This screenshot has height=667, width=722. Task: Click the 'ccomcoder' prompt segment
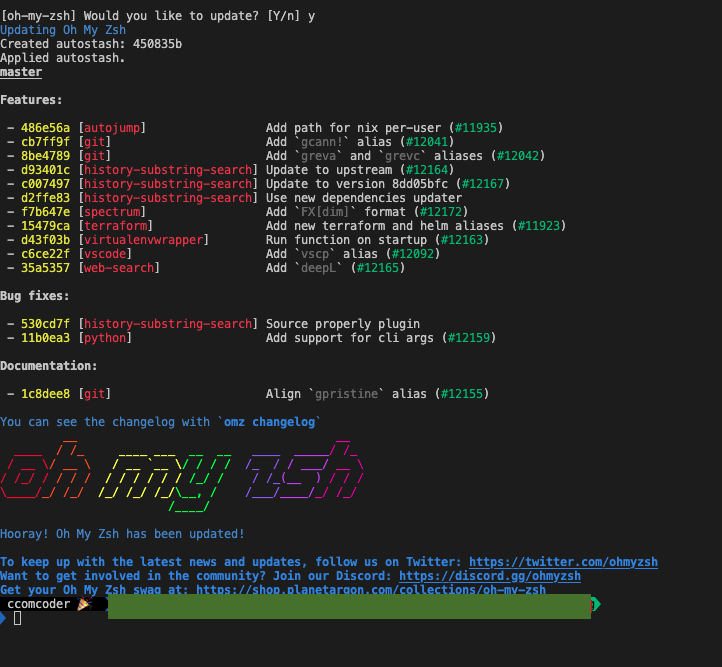[39, 604]
